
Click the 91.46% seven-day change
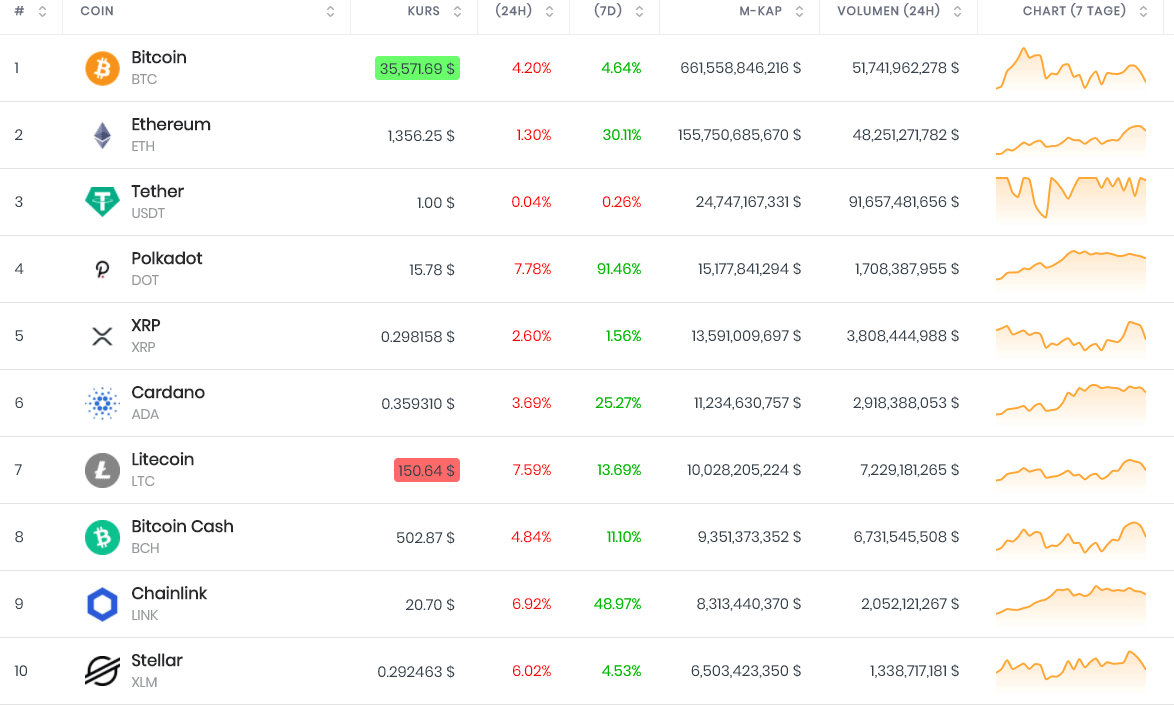[619, 269]
